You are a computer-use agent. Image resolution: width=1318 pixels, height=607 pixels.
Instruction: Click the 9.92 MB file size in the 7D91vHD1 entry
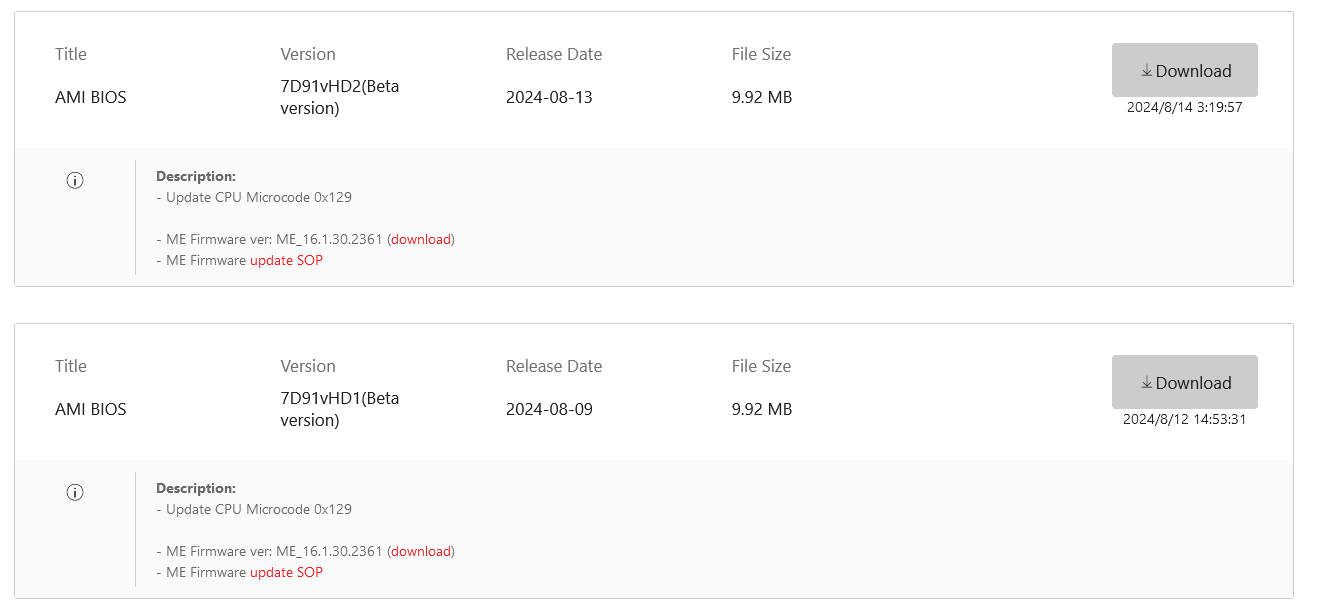[x=762, y=409]
